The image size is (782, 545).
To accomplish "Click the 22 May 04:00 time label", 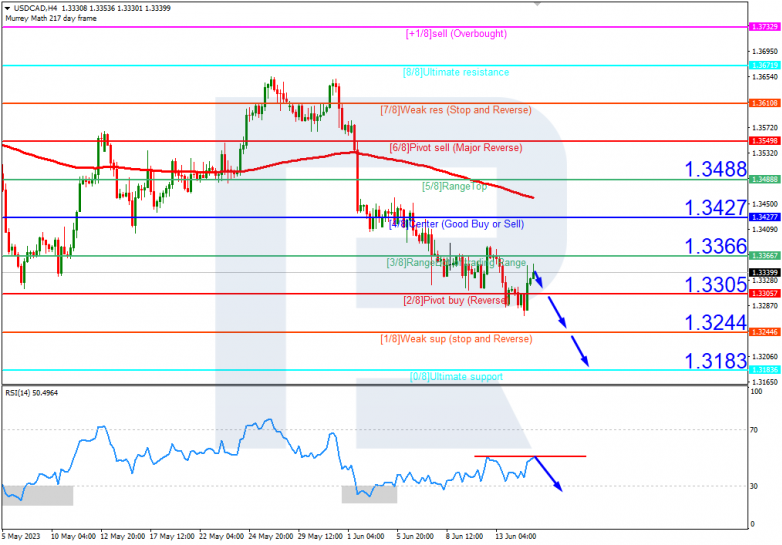I will 221,537.
